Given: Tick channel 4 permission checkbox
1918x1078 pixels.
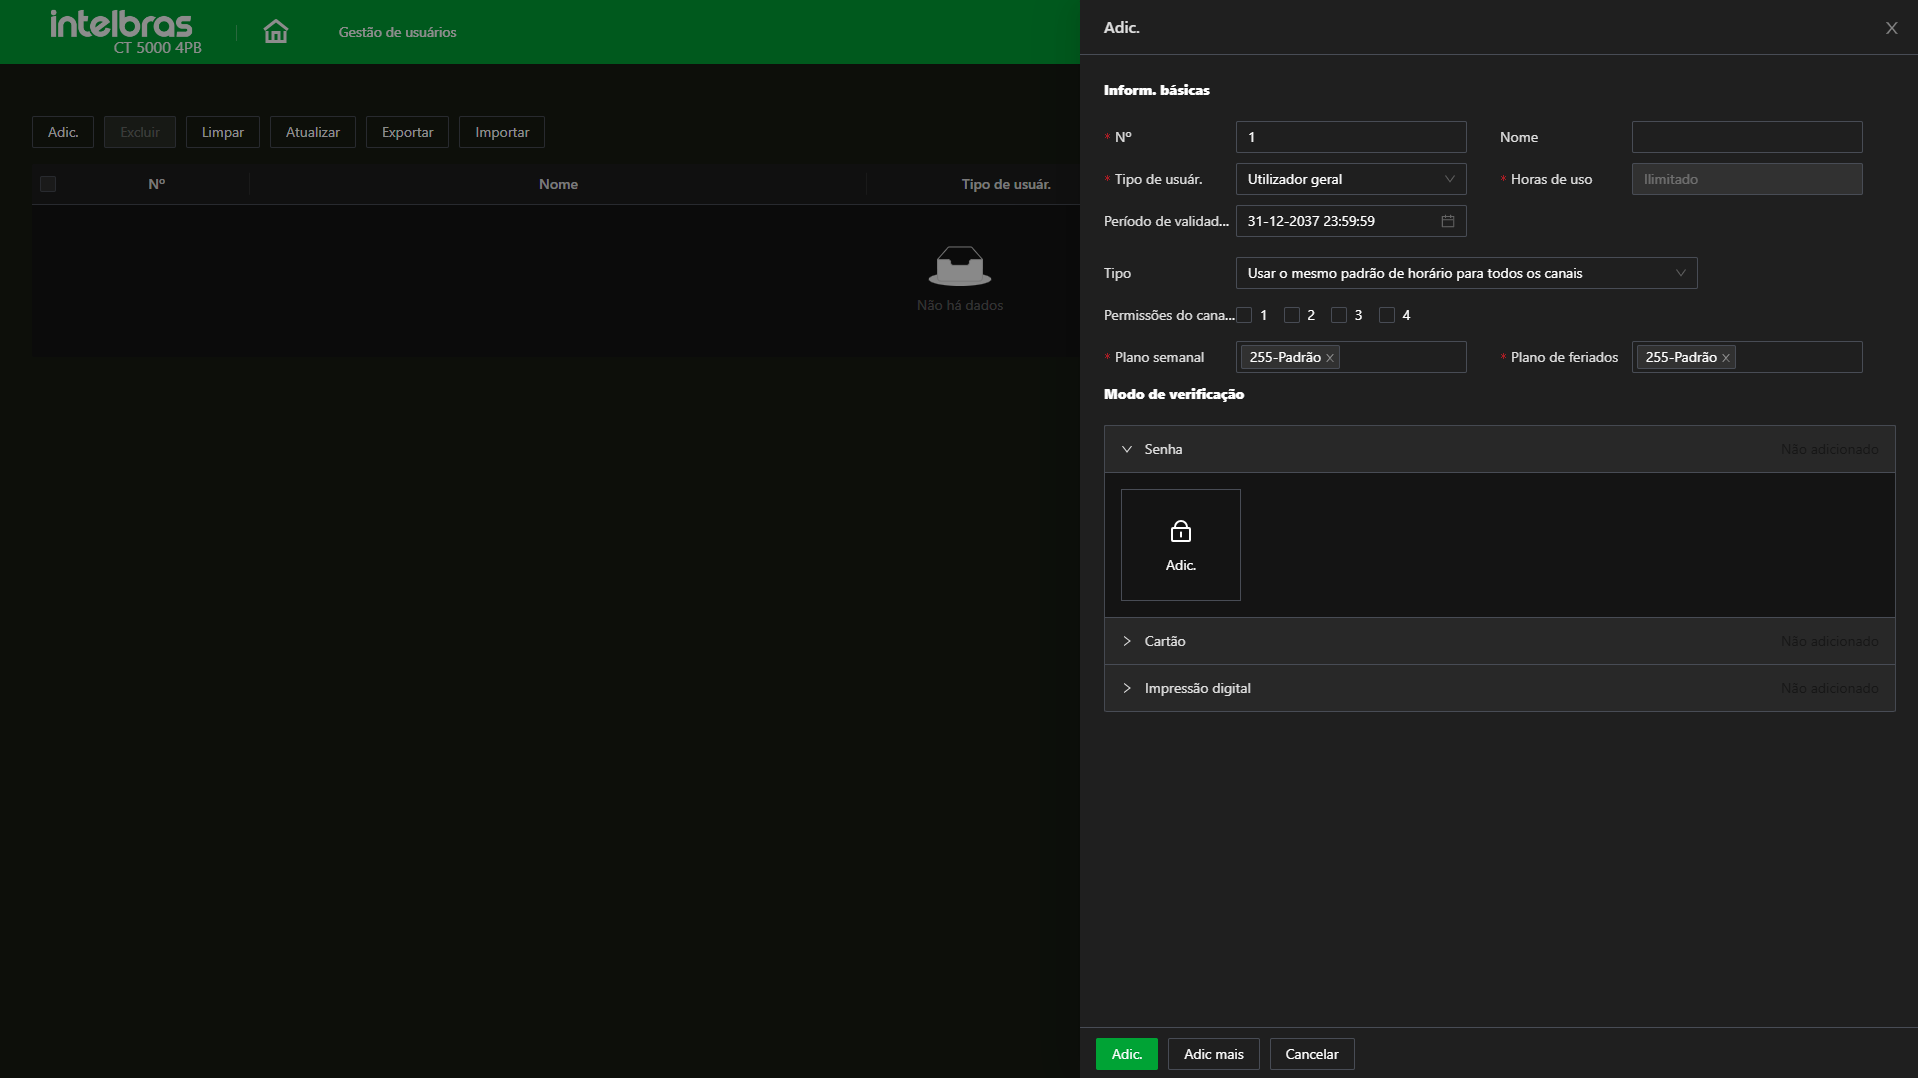Looking at the screenshot, I should coord(1387,315).
